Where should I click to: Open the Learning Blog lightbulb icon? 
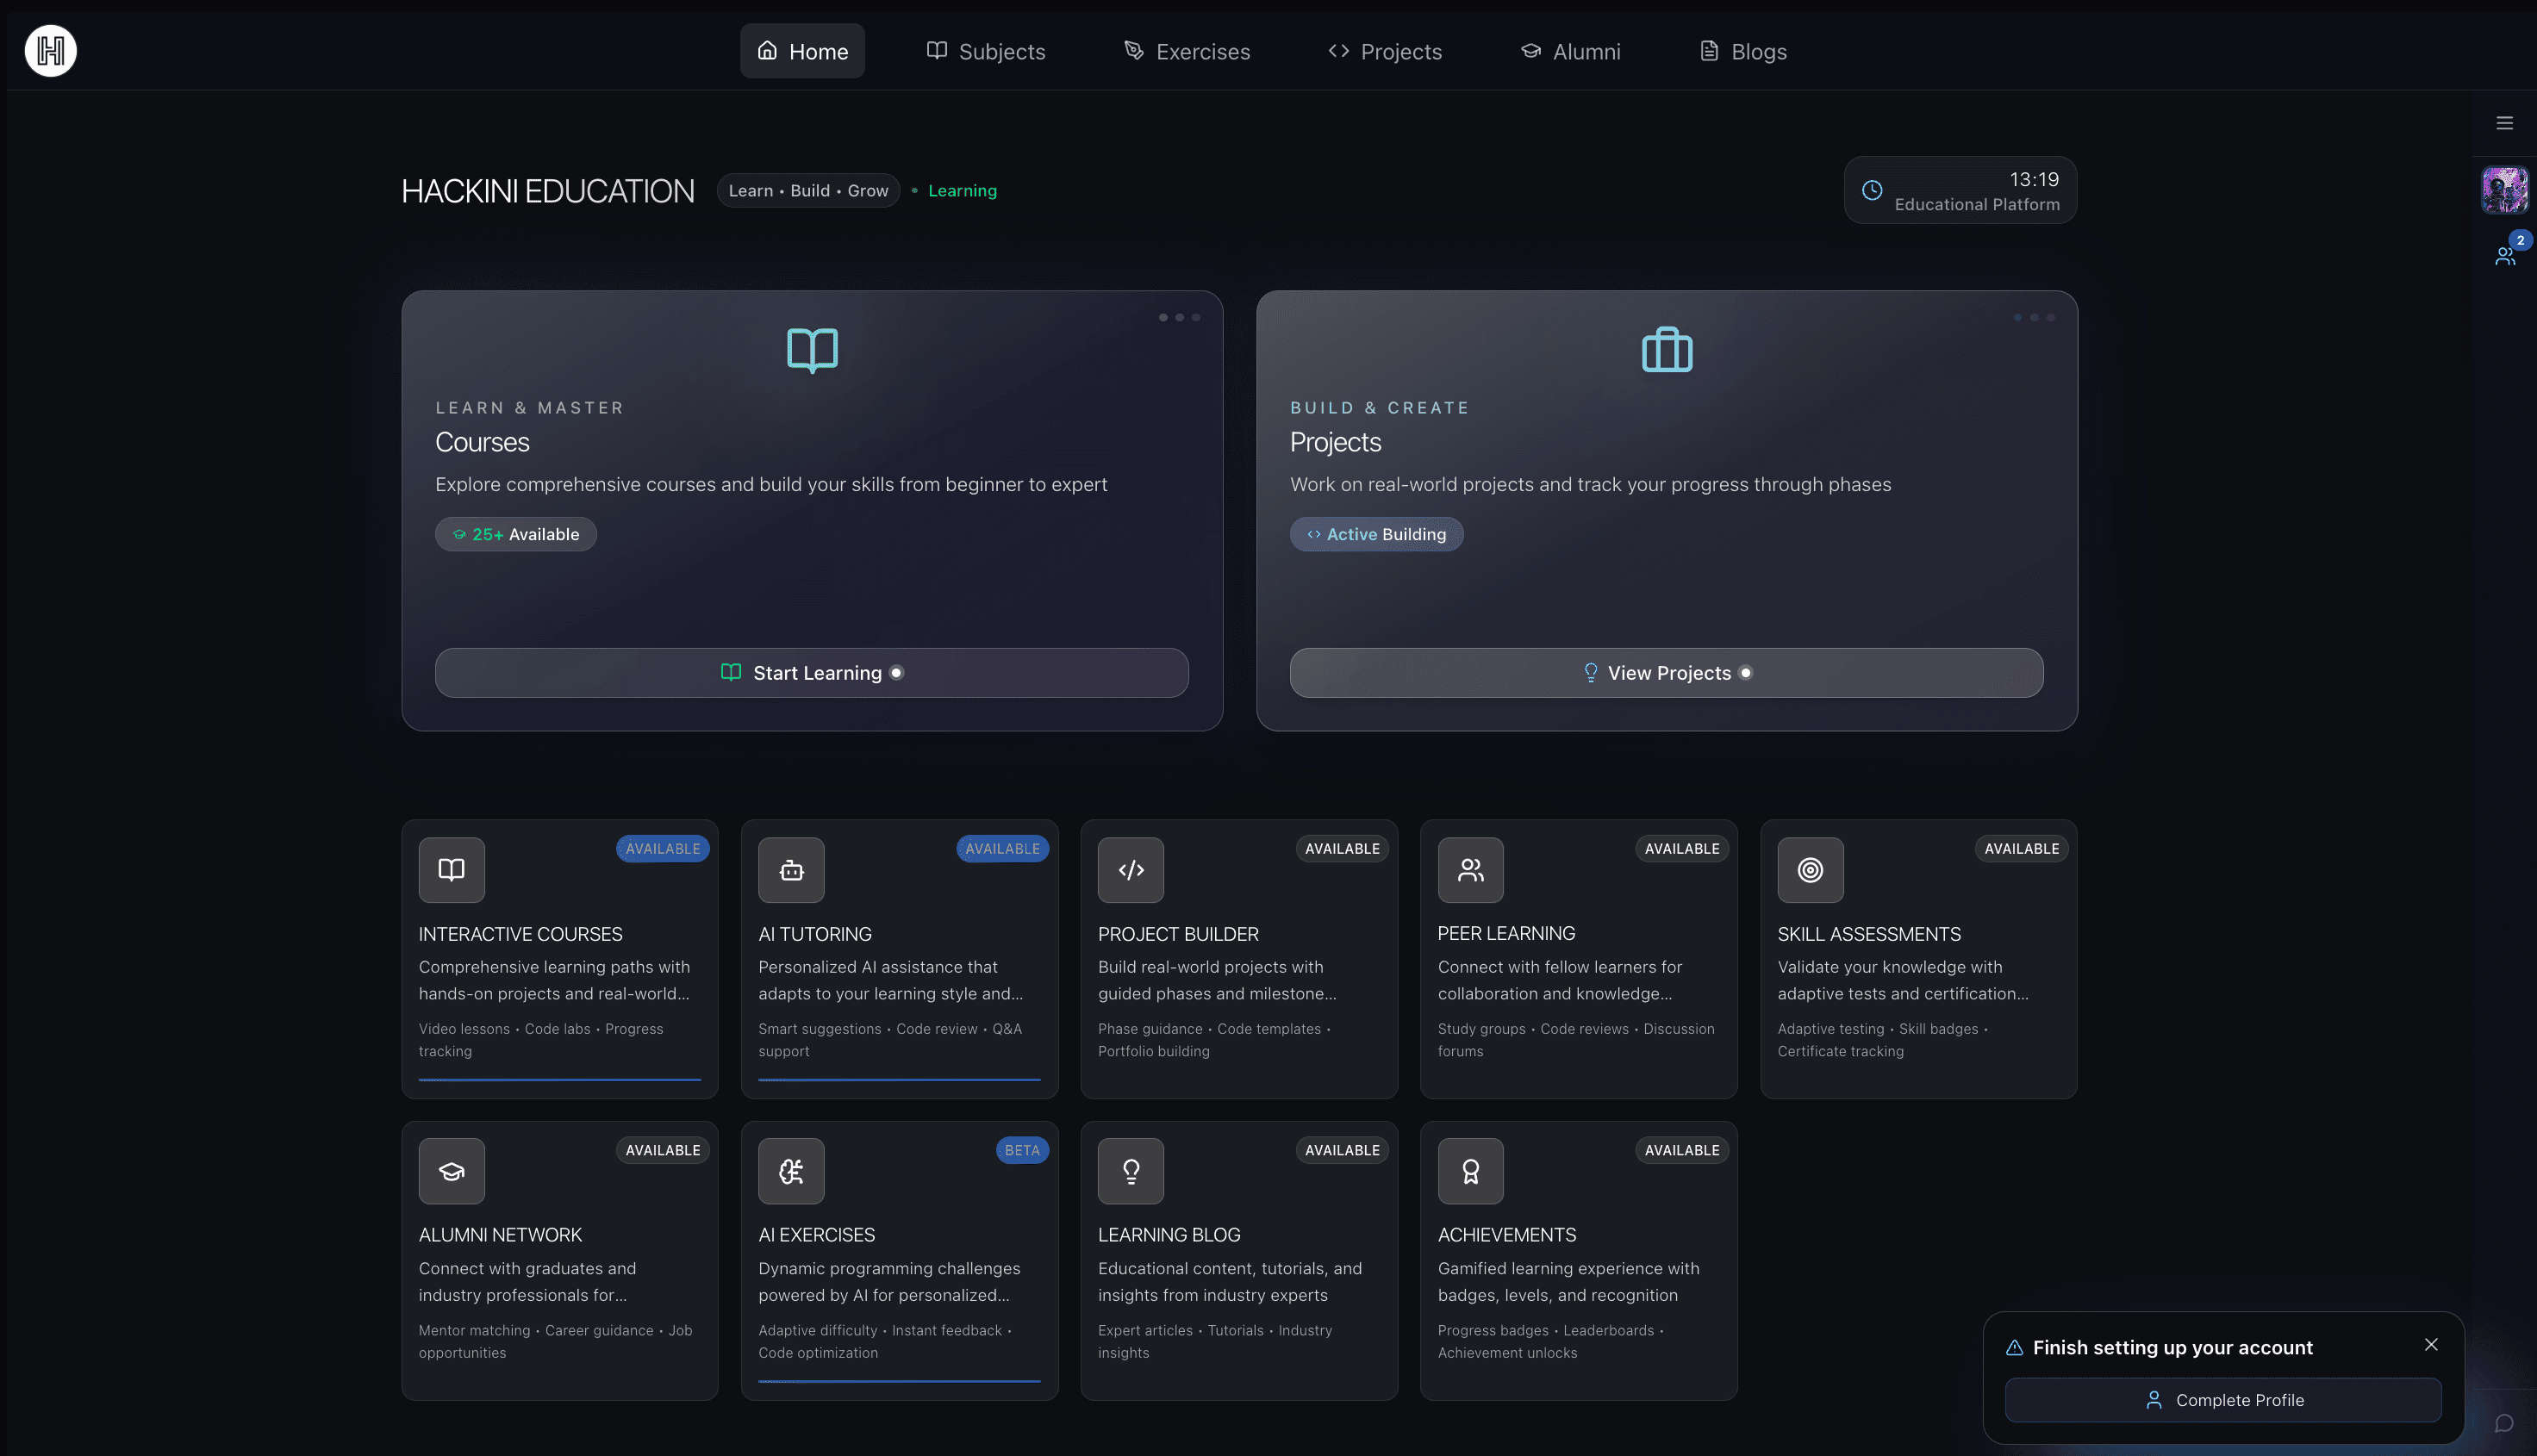(1131, 1171)
